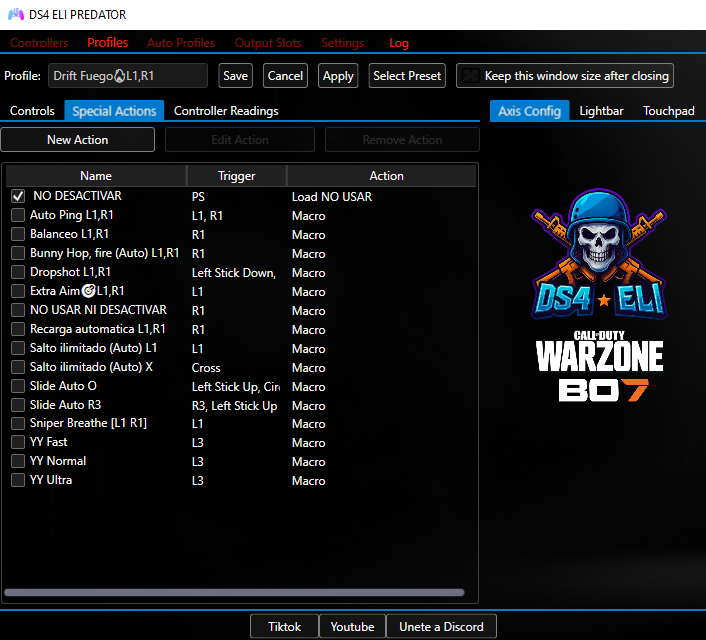Enable the YY Fast checkbox
This screenshot has height=640, width=706.
coord(18,442)
